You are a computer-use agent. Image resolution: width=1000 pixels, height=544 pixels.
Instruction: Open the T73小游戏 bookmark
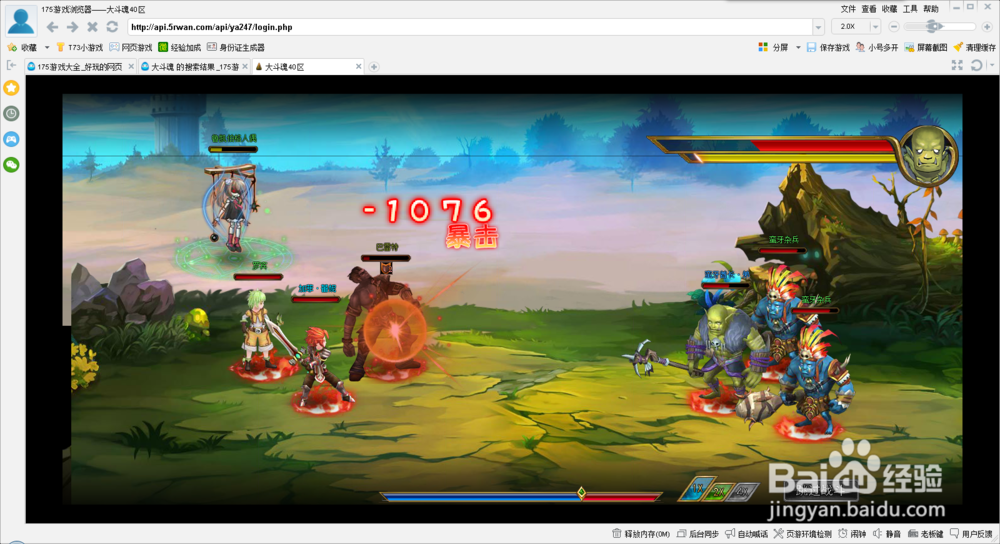pos(79,47)
